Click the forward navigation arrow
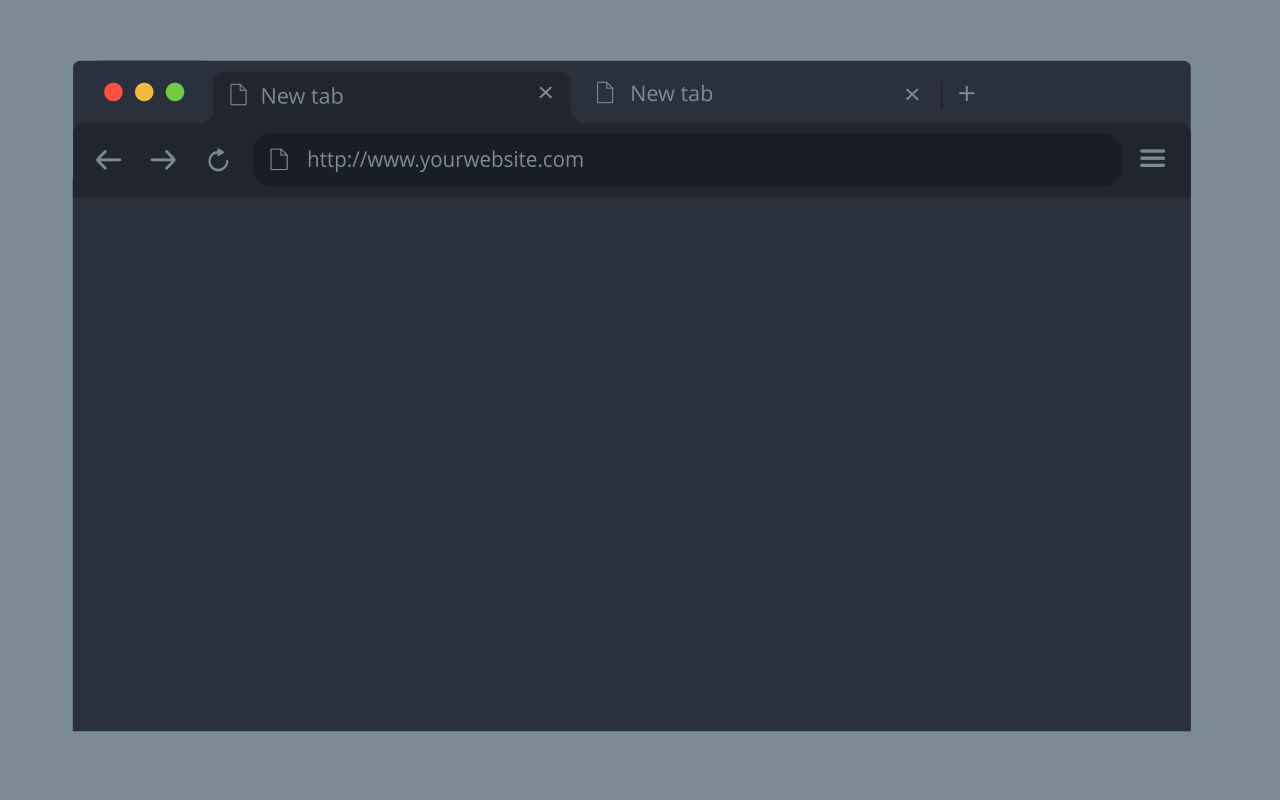1280x800 pixels. 162,159
